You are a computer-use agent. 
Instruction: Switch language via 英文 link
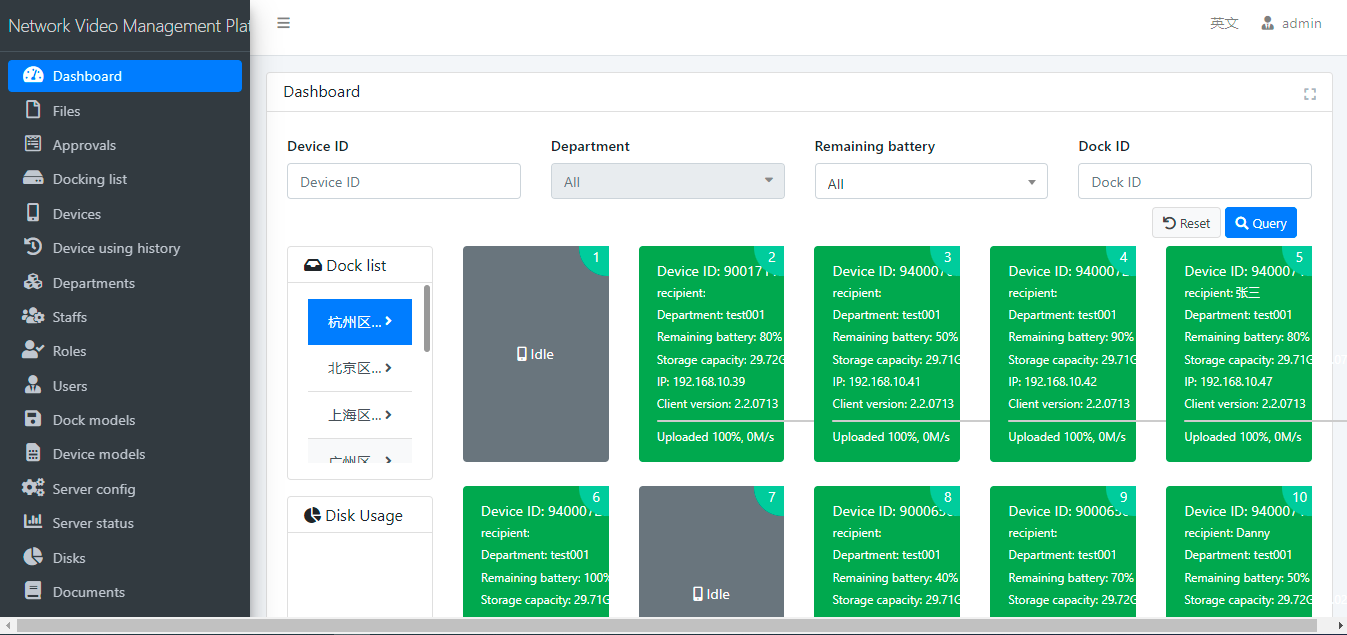[x=1224, y=23]
